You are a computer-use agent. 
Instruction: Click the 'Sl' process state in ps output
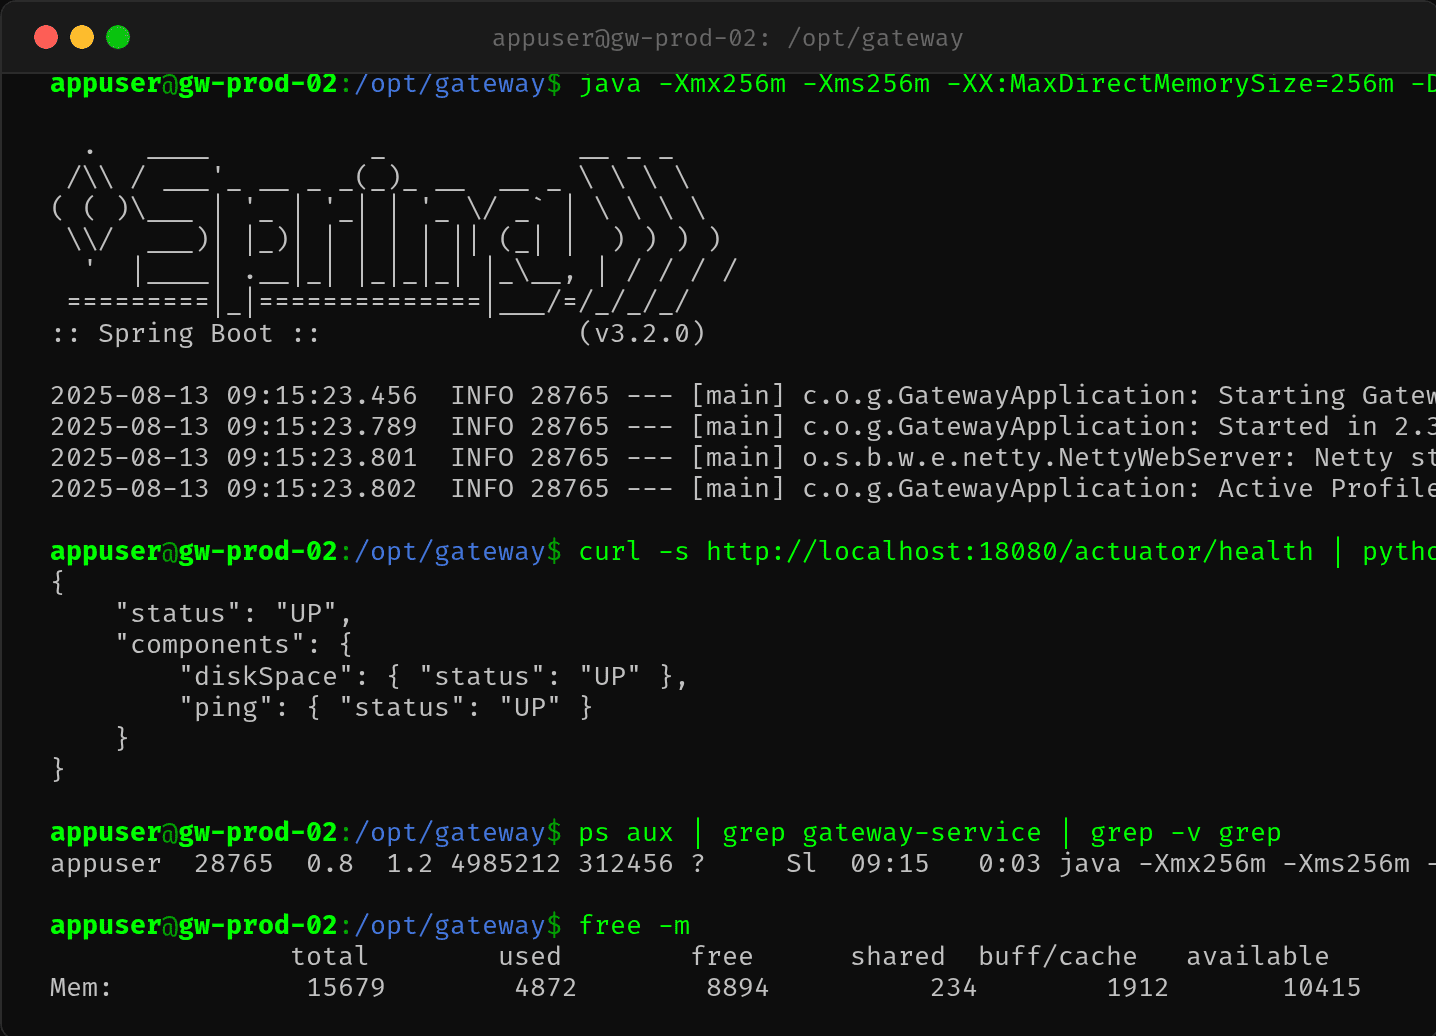802,863
